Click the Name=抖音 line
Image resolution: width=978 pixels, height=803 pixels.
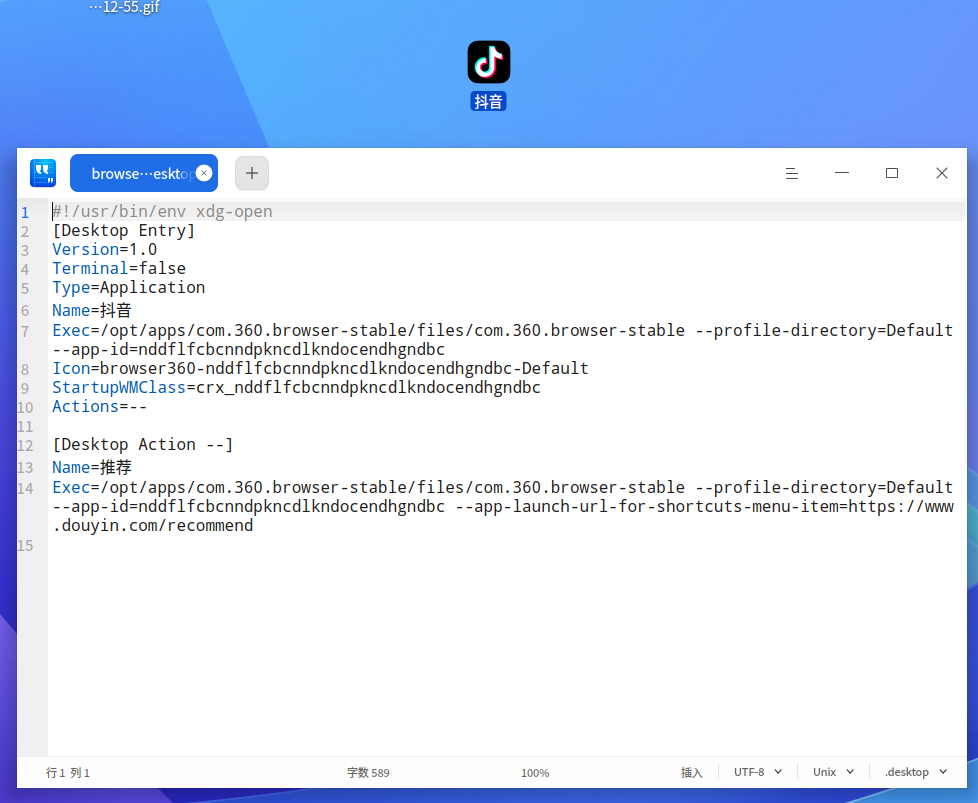(92, 310)
